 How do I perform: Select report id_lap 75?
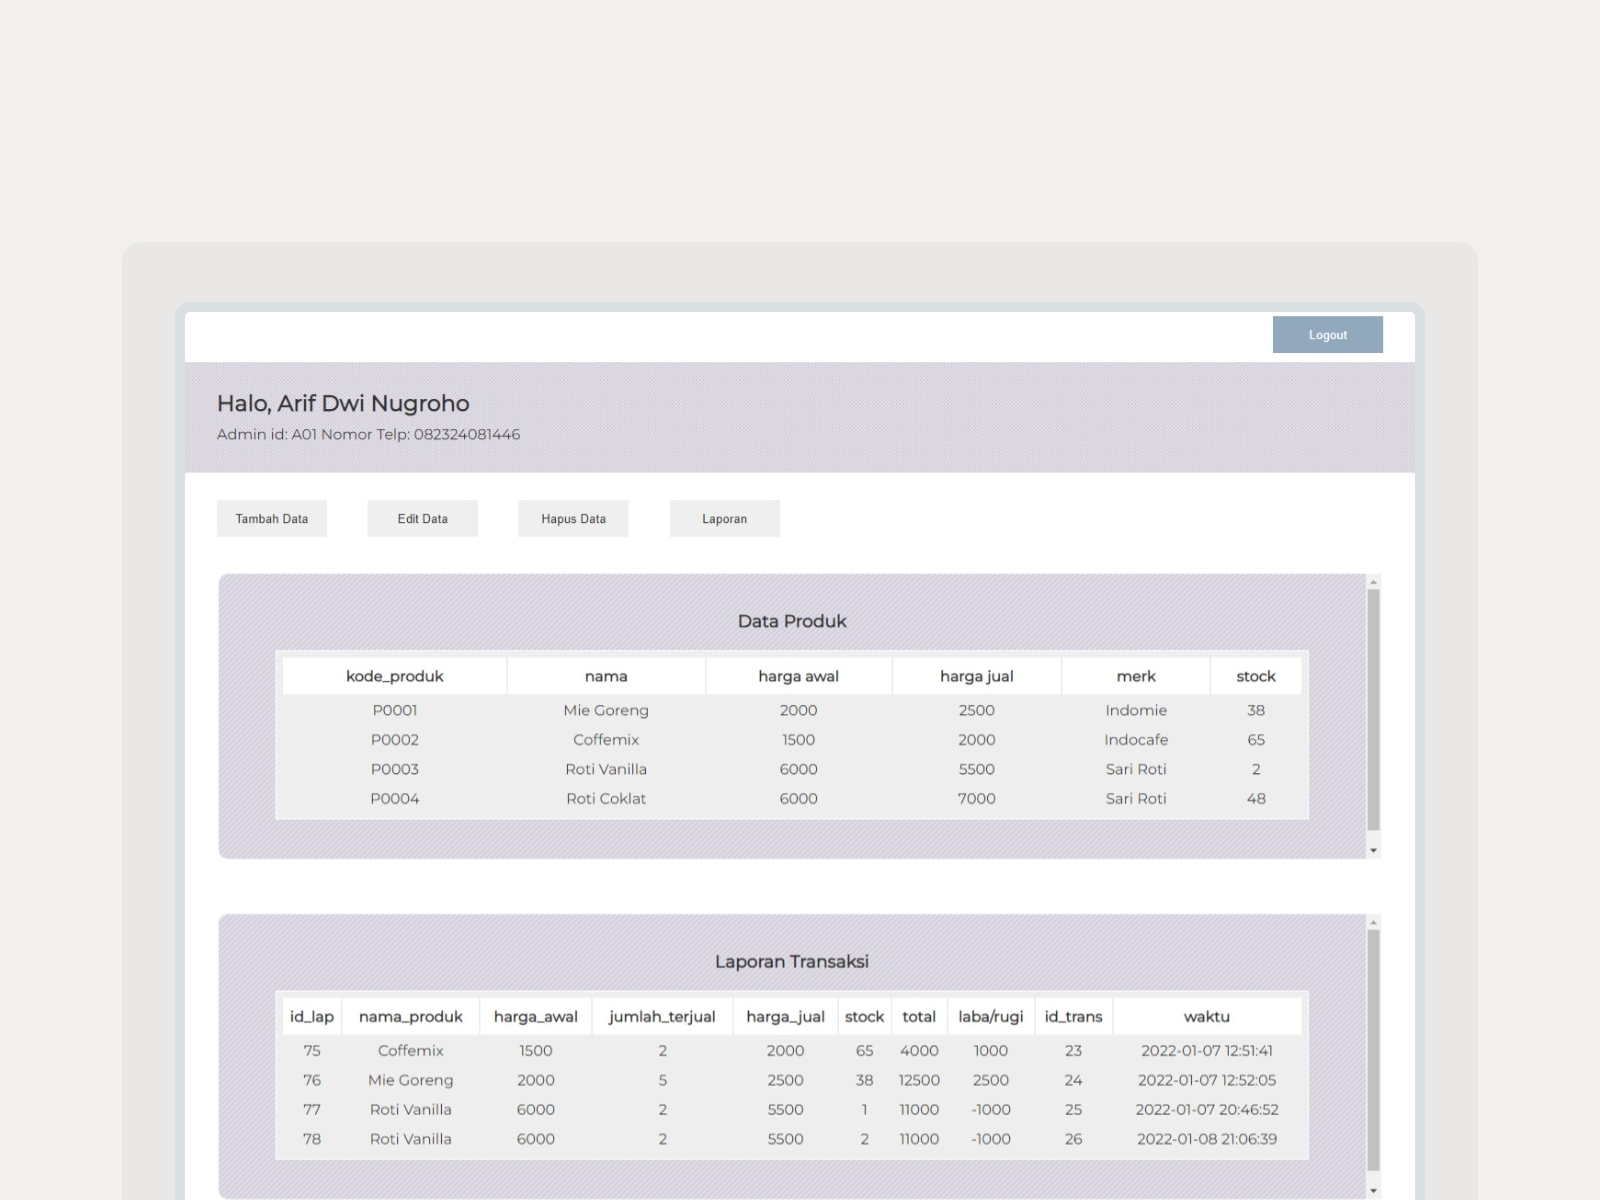[x=312, y=1050]
